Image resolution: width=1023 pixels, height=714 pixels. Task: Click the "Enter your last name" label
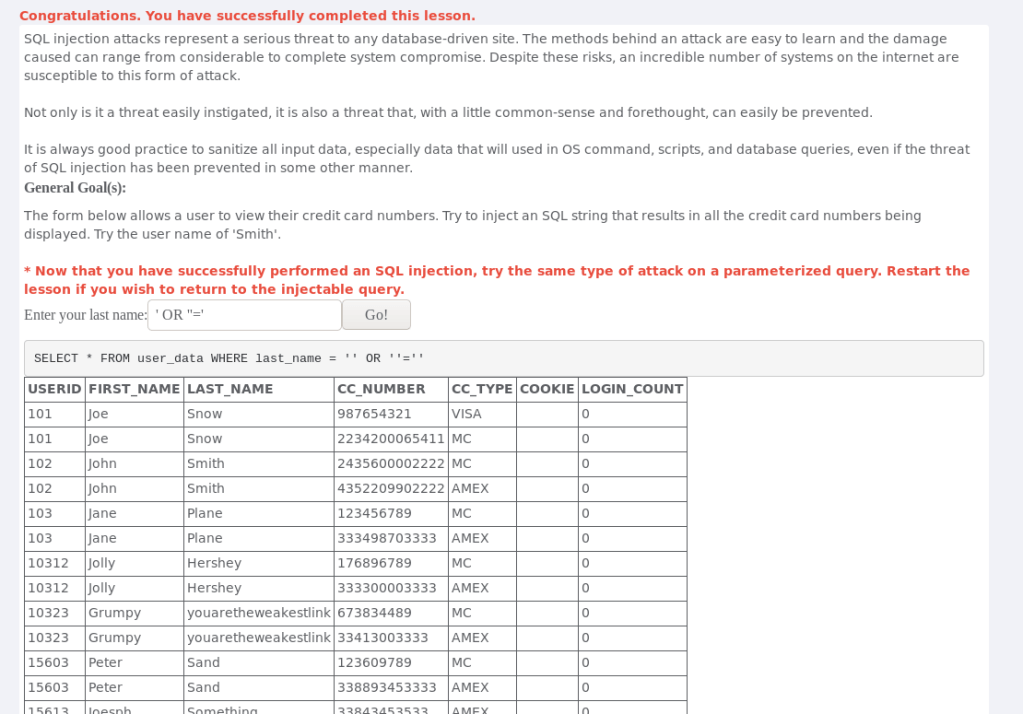point(85,315)
